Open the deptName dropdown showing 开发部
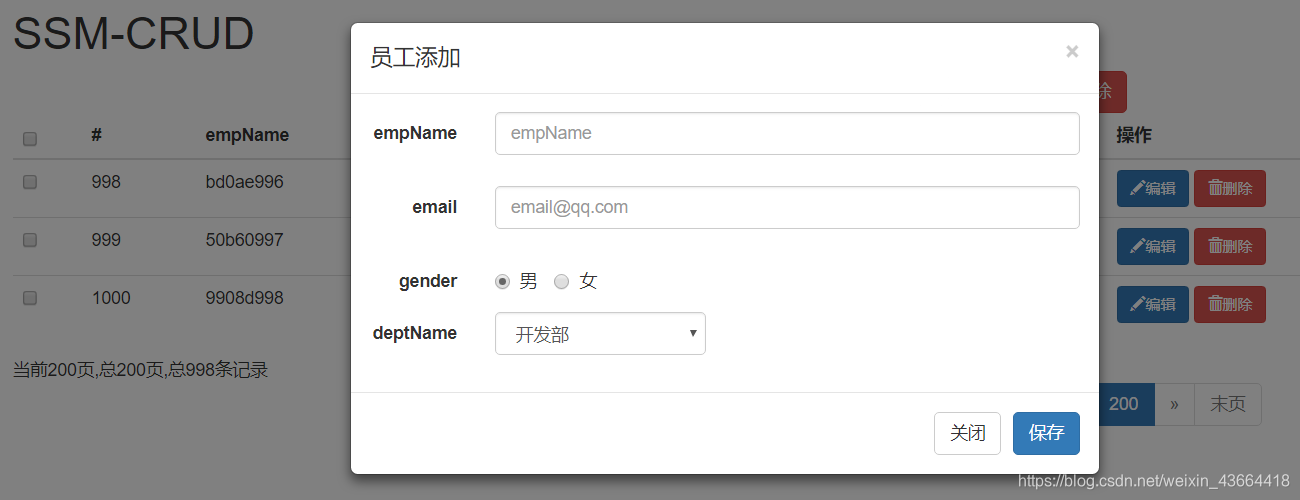The height and width of the screenshot is (500, 1300). pos(600,334)
